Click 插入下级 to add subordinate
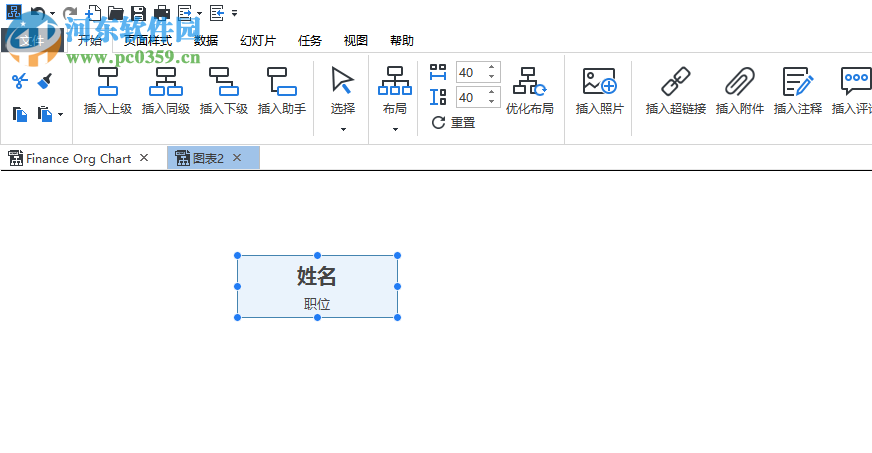This screenshot has height=453, width=872. [224, 91]
